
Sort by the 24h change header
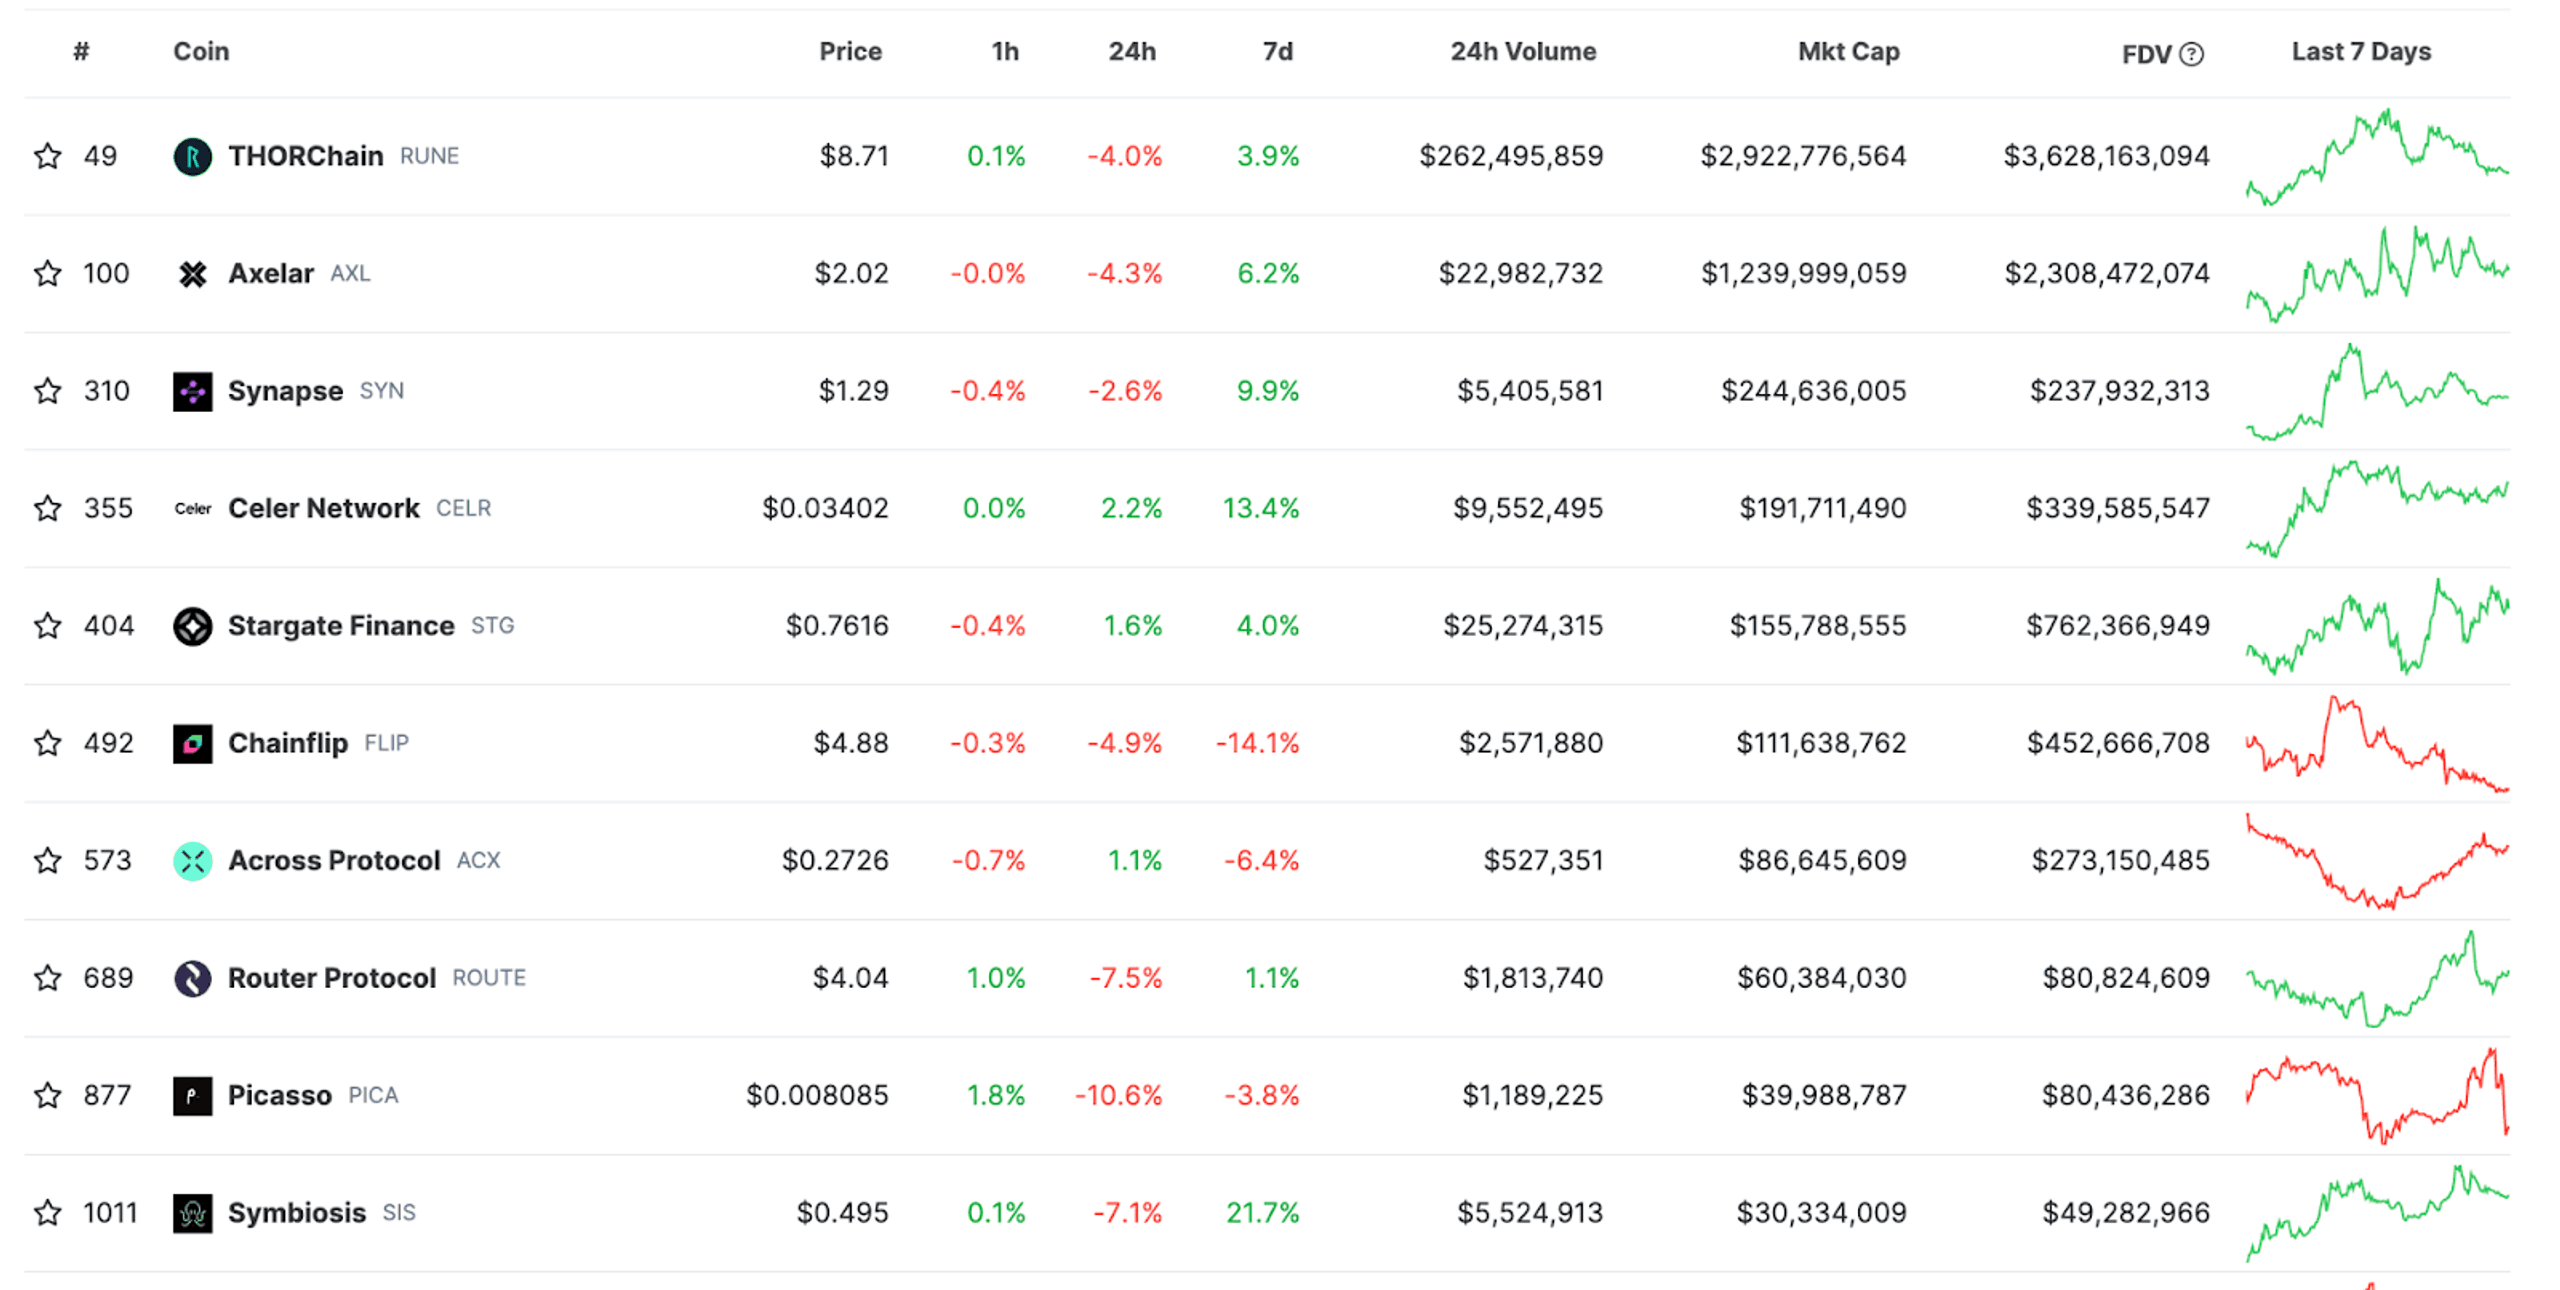coord(1131,51)
